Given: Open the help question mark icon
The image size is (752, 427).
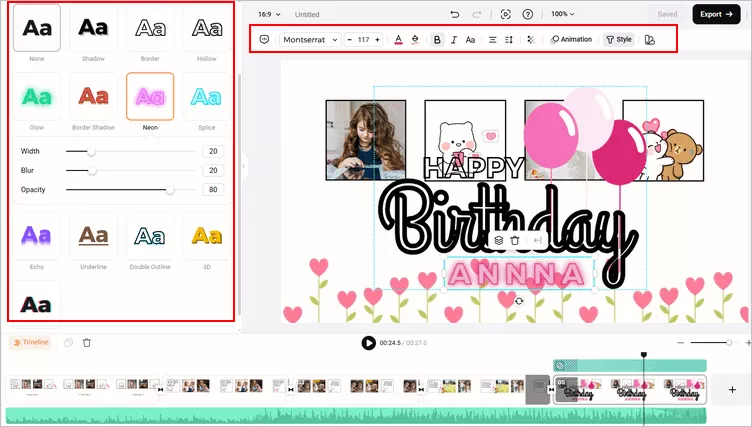Looking at the screenshot, I should coord(528,14).
